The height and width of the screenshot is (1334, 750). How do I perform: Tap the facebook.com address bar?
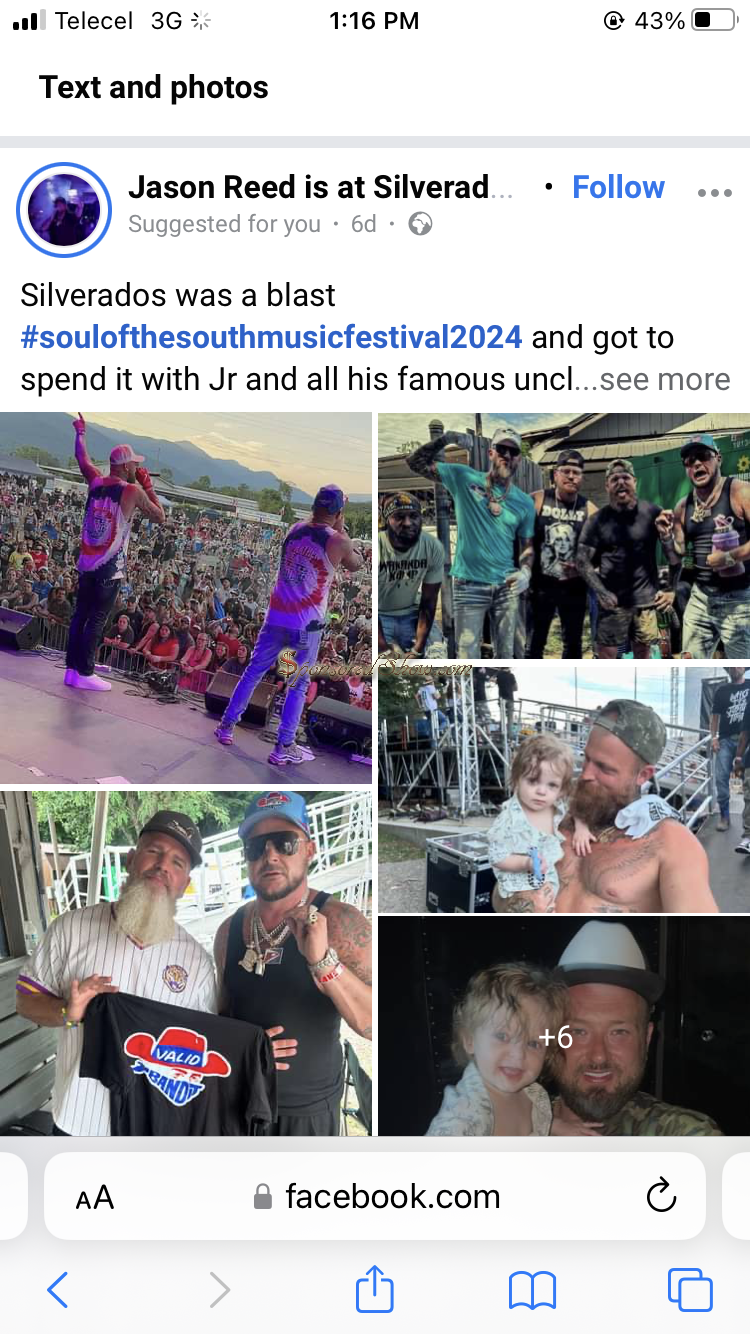coord(375,1196)
